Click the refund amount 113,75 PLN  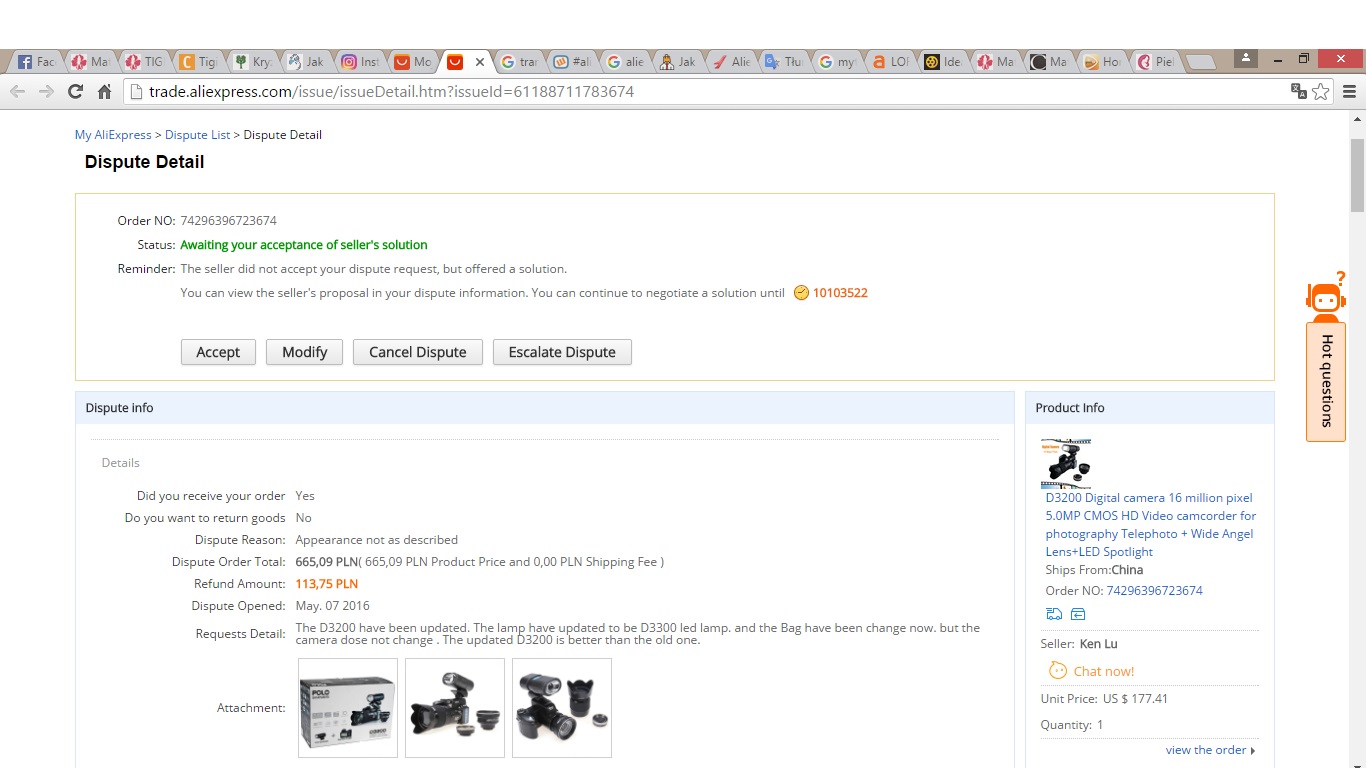tap(326, 584)
